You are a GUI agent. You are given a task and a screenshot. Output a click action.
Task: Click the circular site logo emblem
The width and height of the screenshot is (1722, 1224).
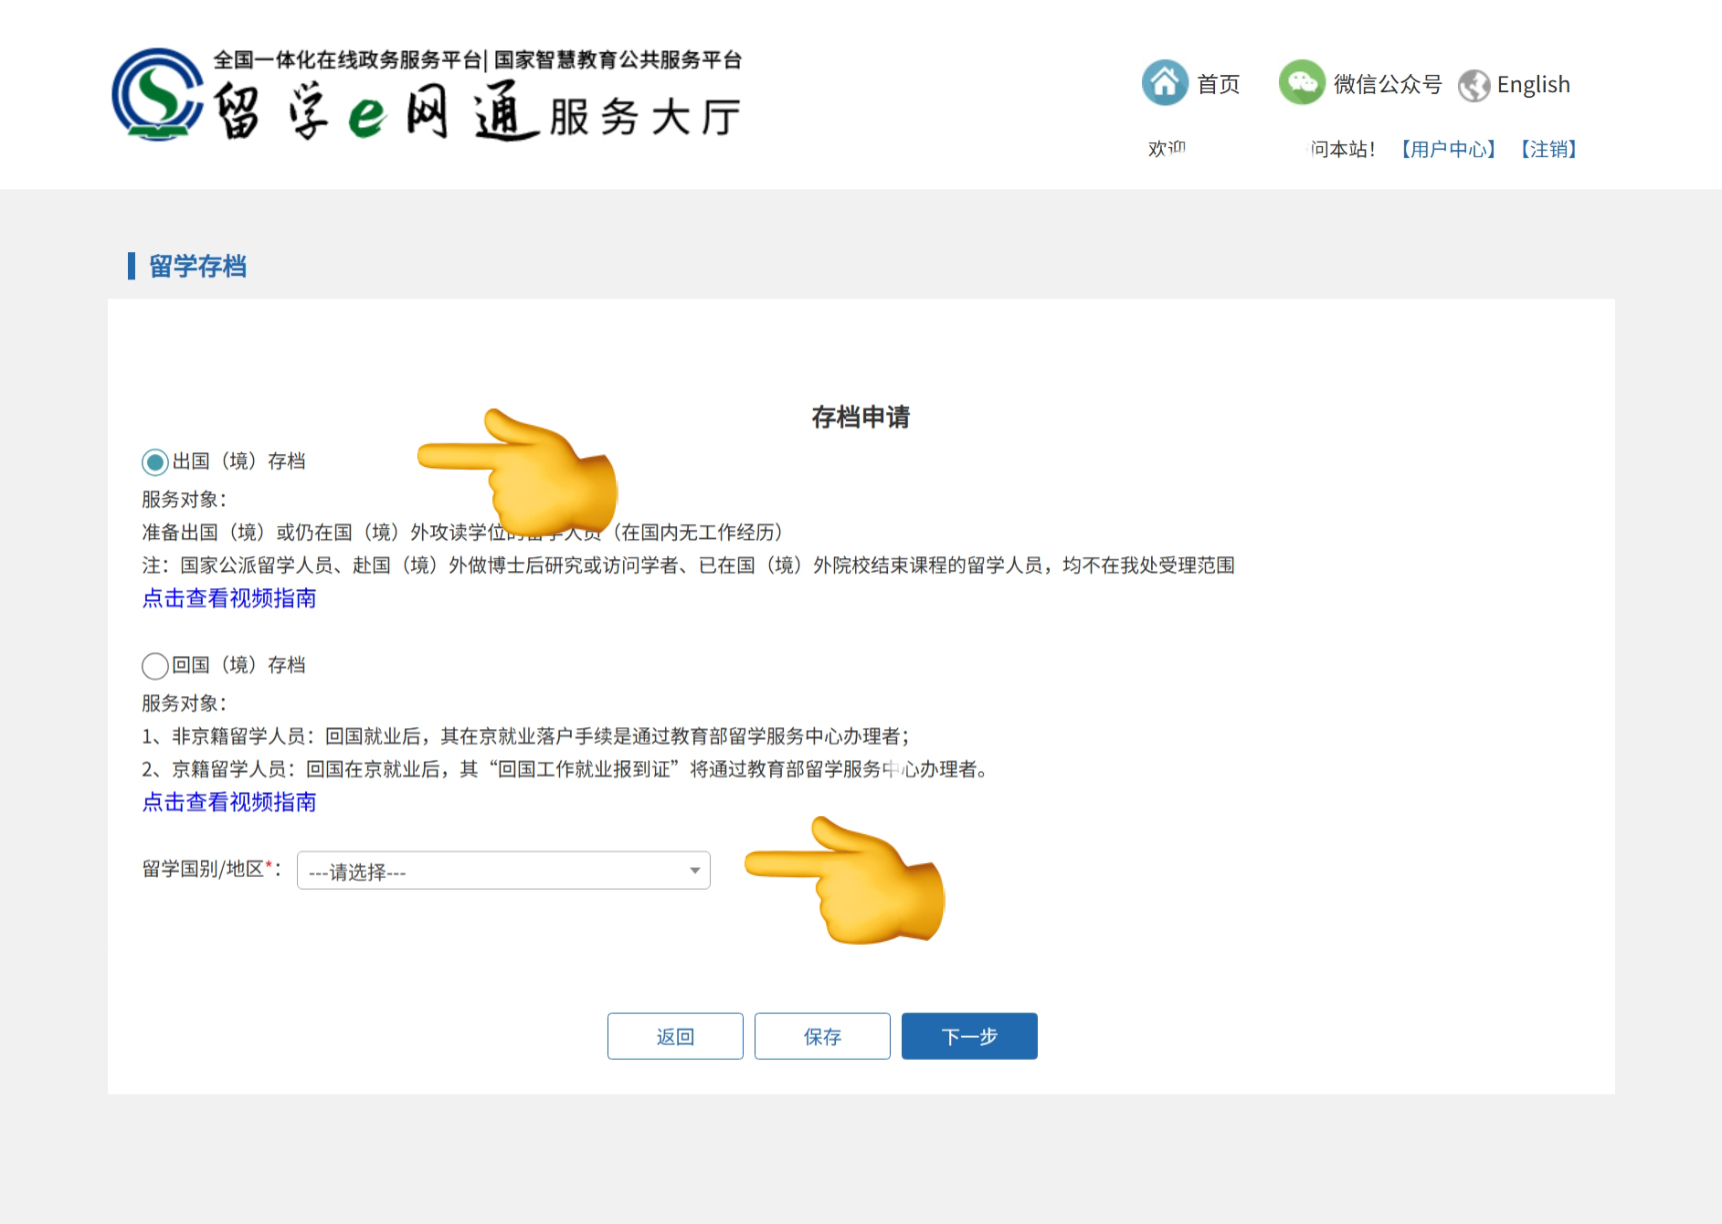158,95
